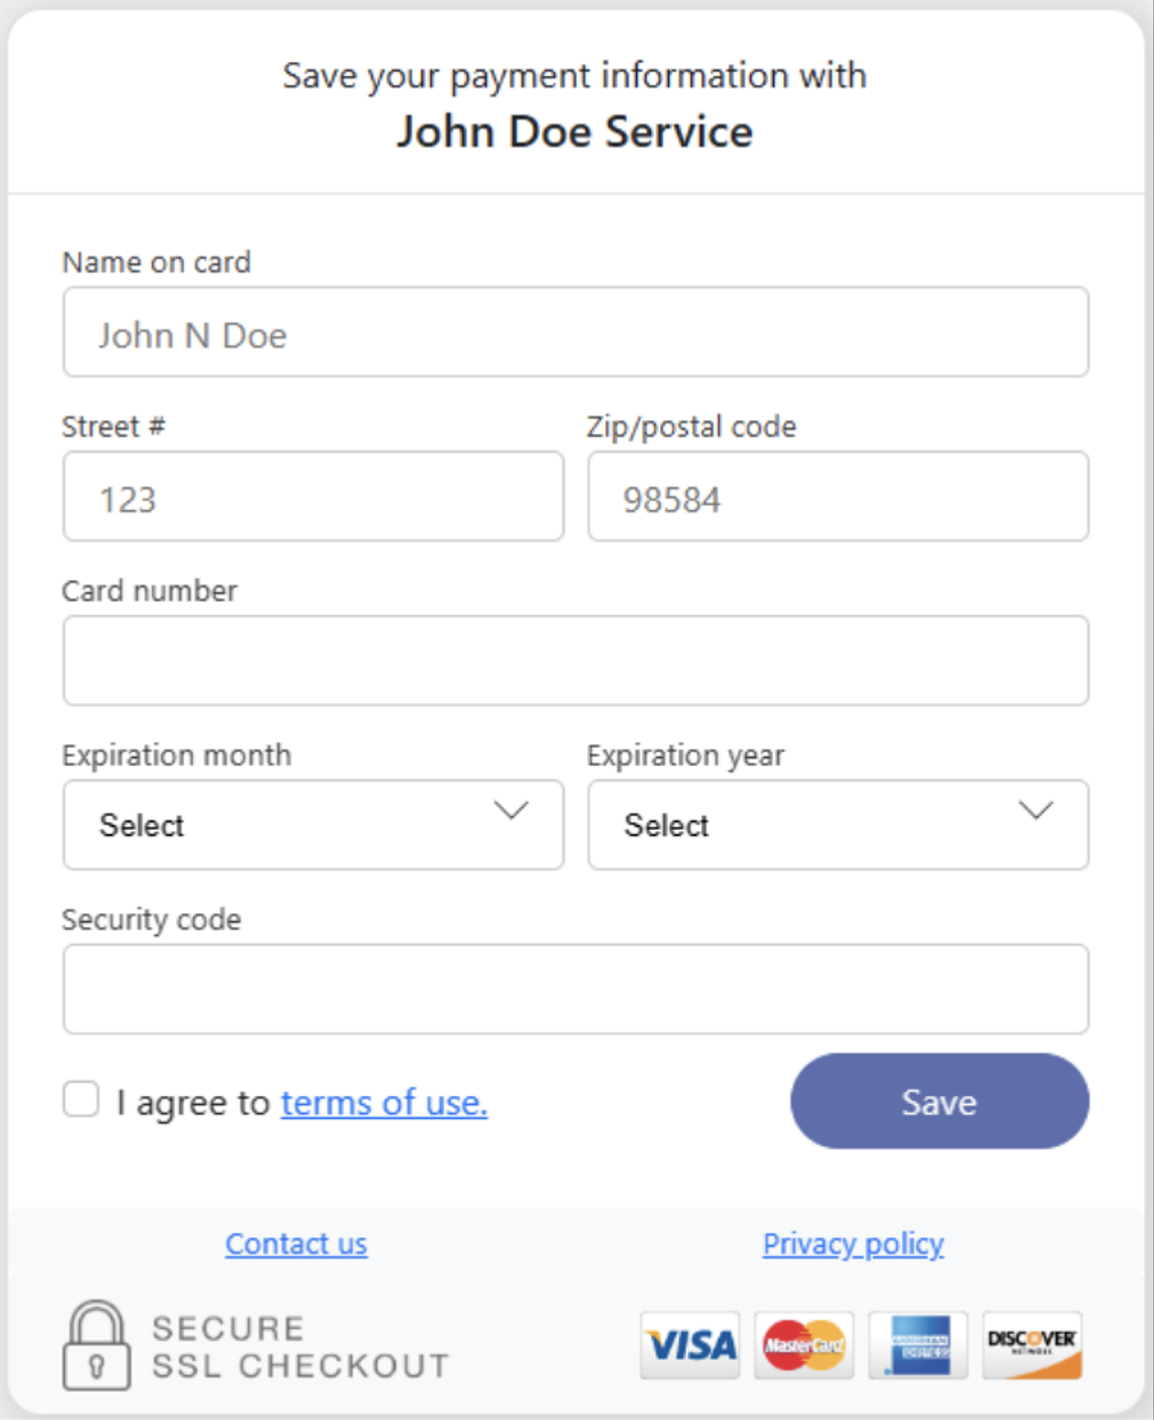Image resolution: width=1154 pixels, height=1420 pixels.
Task: Click the padlock secure checkout icon
Action: (x=96, y=1345)
